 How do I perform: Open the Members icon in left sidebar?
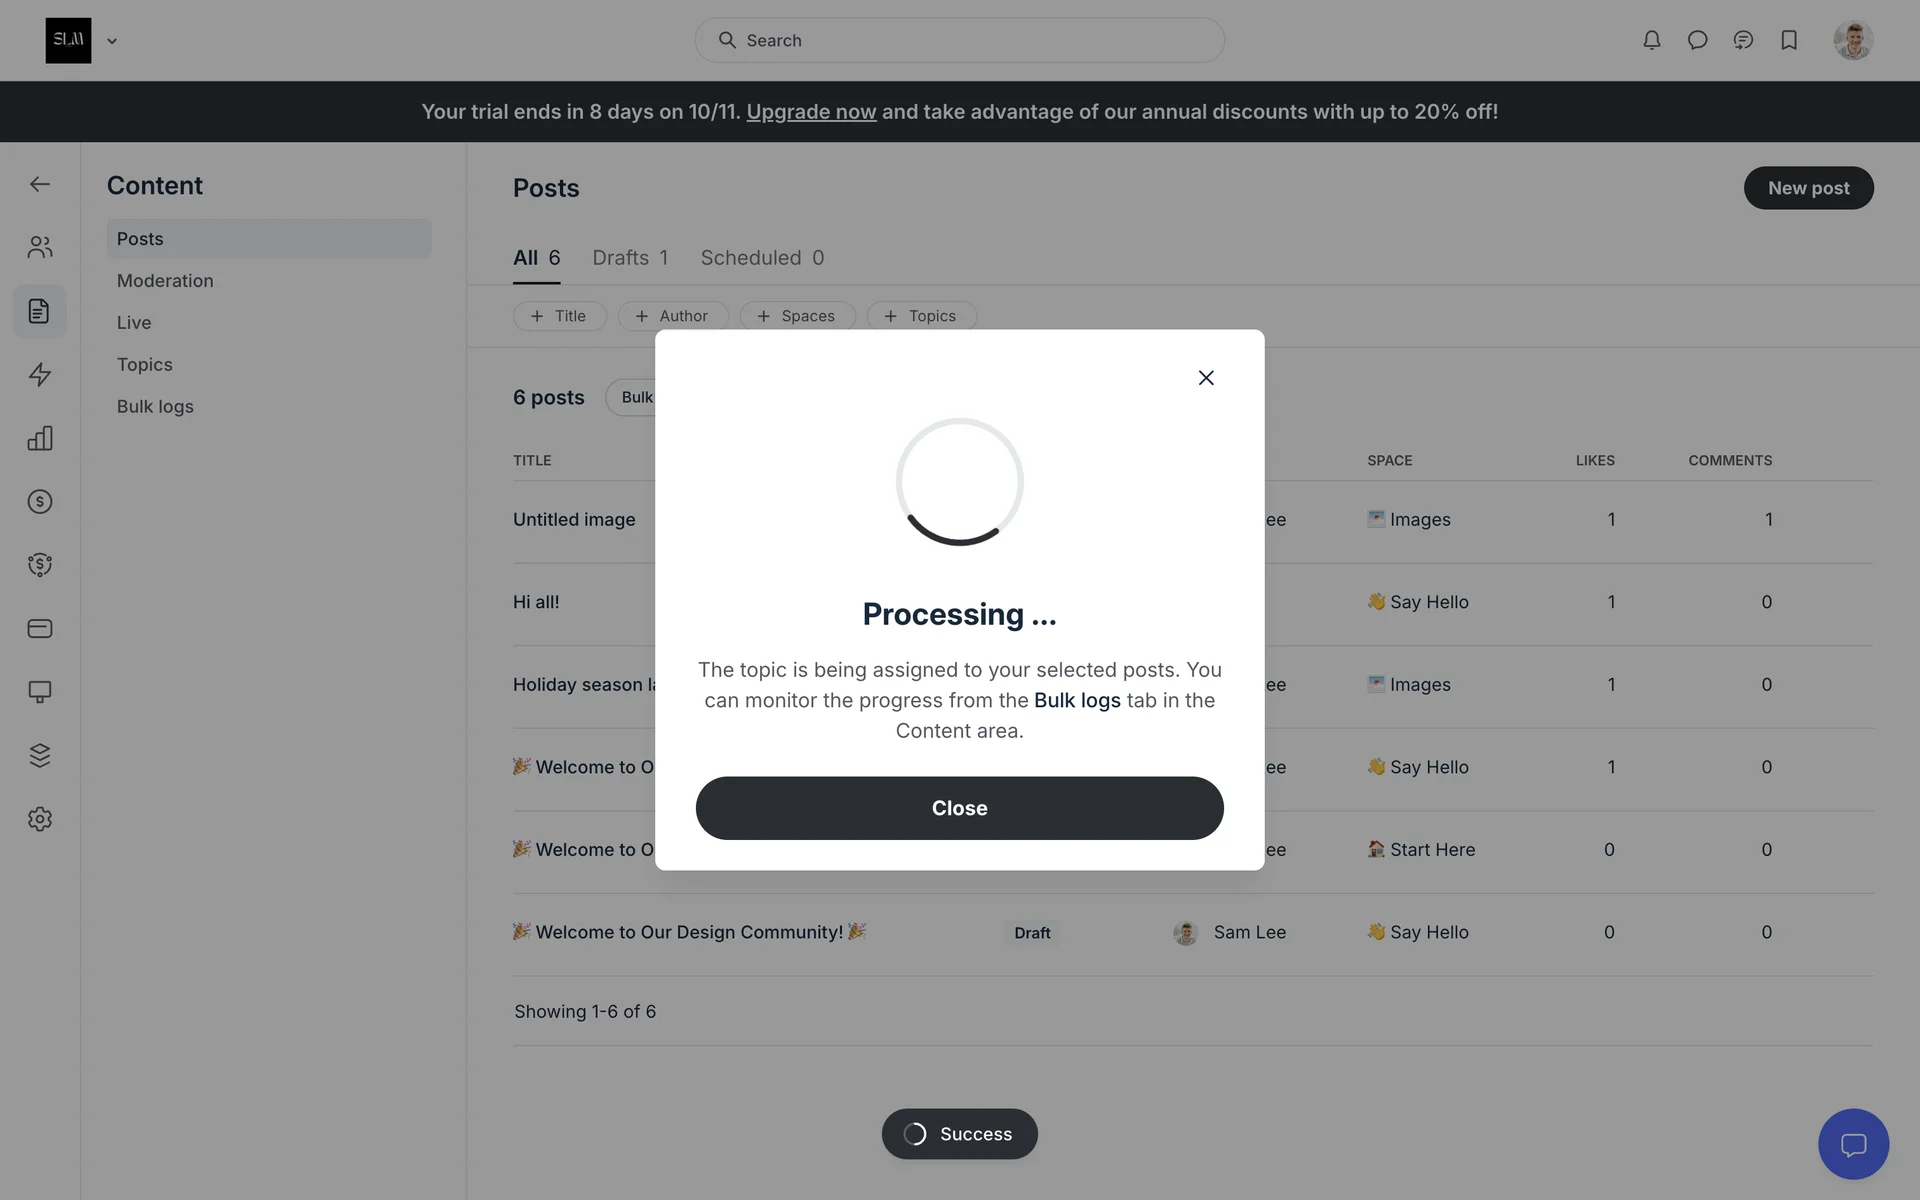pyautogui.click(x=40, y=247)
